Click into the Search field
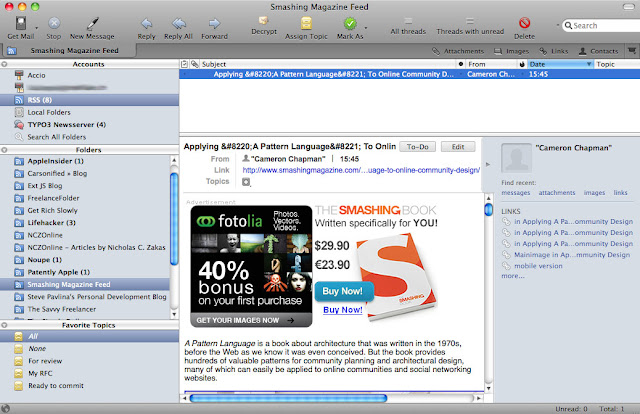Viewport: 640px width, 414px height. coord(604,26)
